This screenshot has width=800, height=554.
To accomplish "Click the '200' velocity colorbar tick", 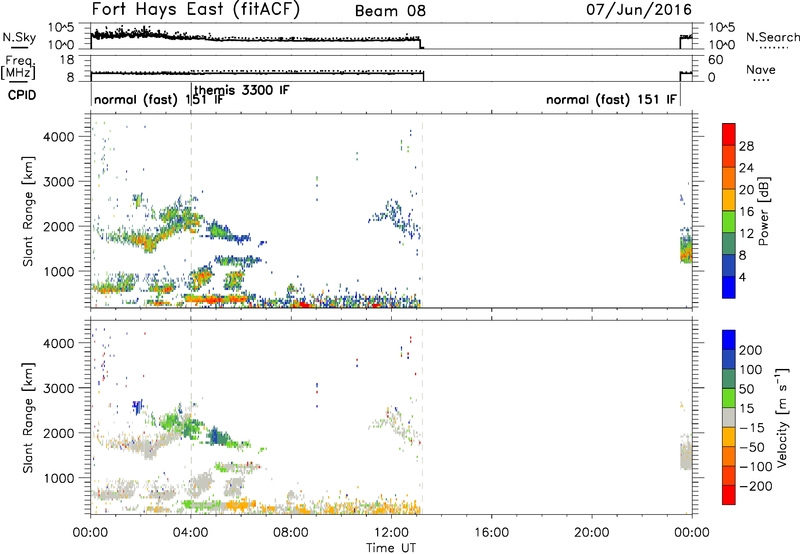I will point(751,350).
